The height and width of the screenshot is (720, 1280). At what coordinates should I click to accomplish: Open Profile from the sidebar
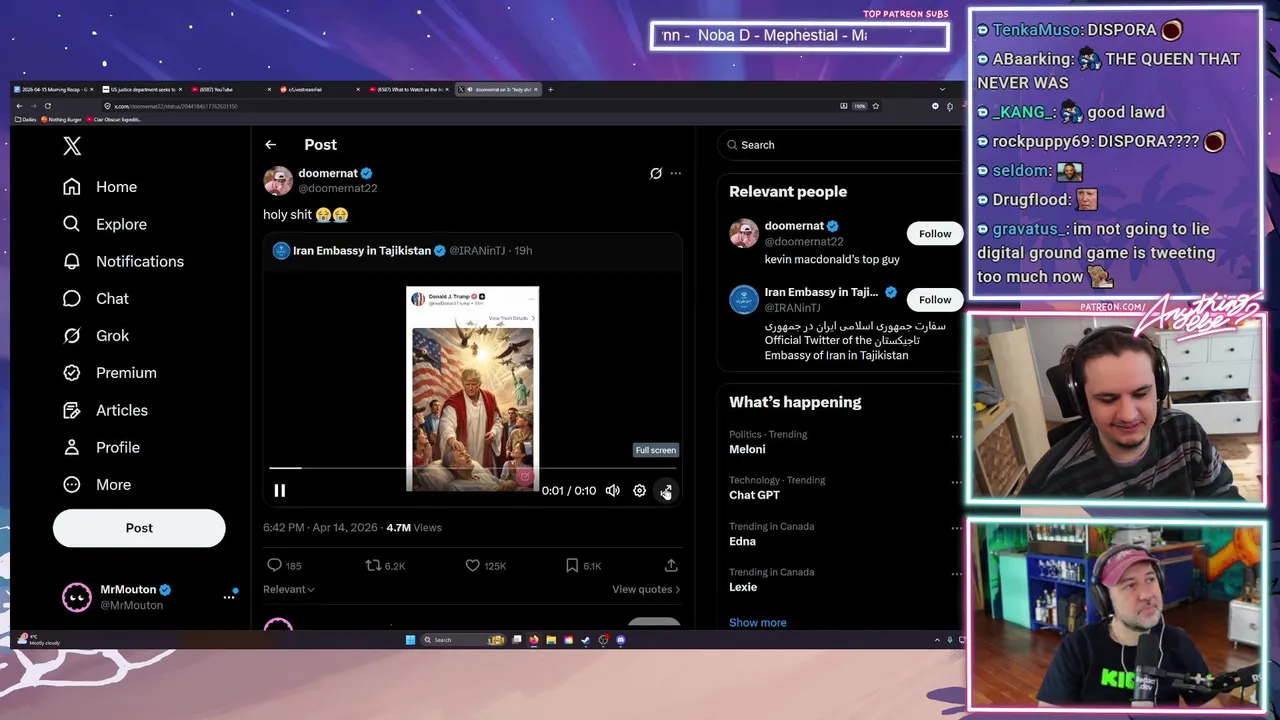click(101, 447)
